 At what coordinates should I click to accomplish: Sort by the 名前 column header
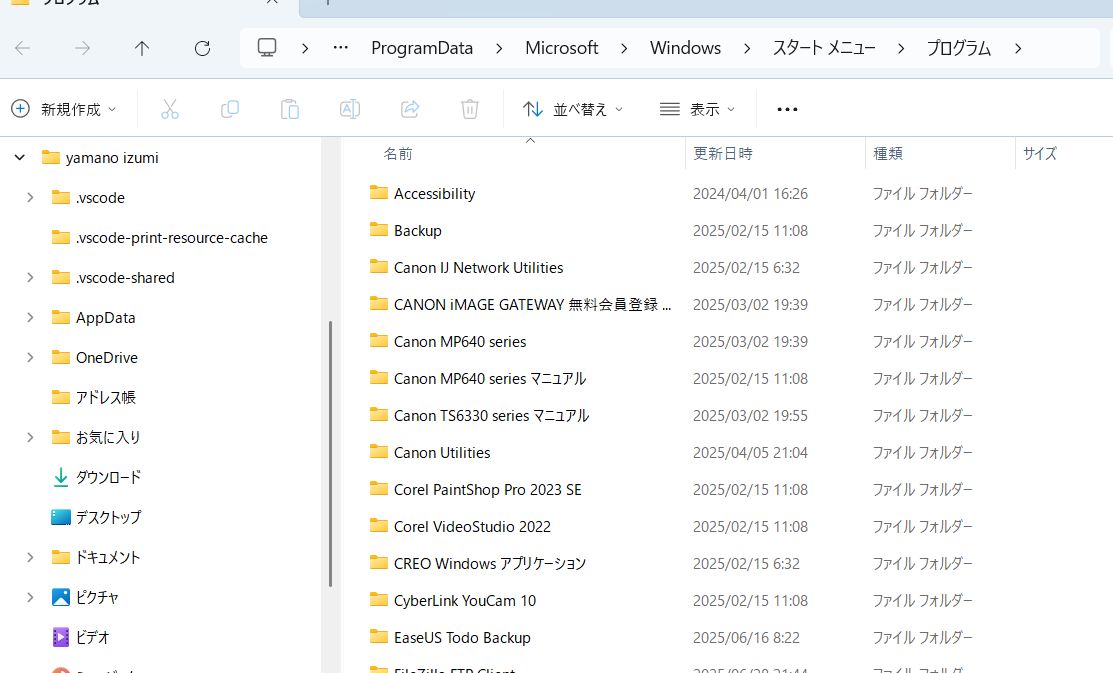click(398, 153)
